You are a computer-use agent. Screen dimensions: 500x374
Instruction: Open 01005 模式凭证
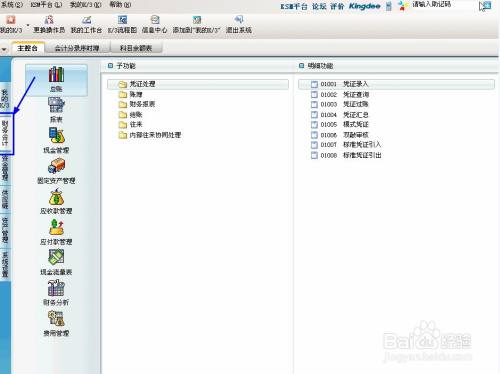[x=340, y=125]
